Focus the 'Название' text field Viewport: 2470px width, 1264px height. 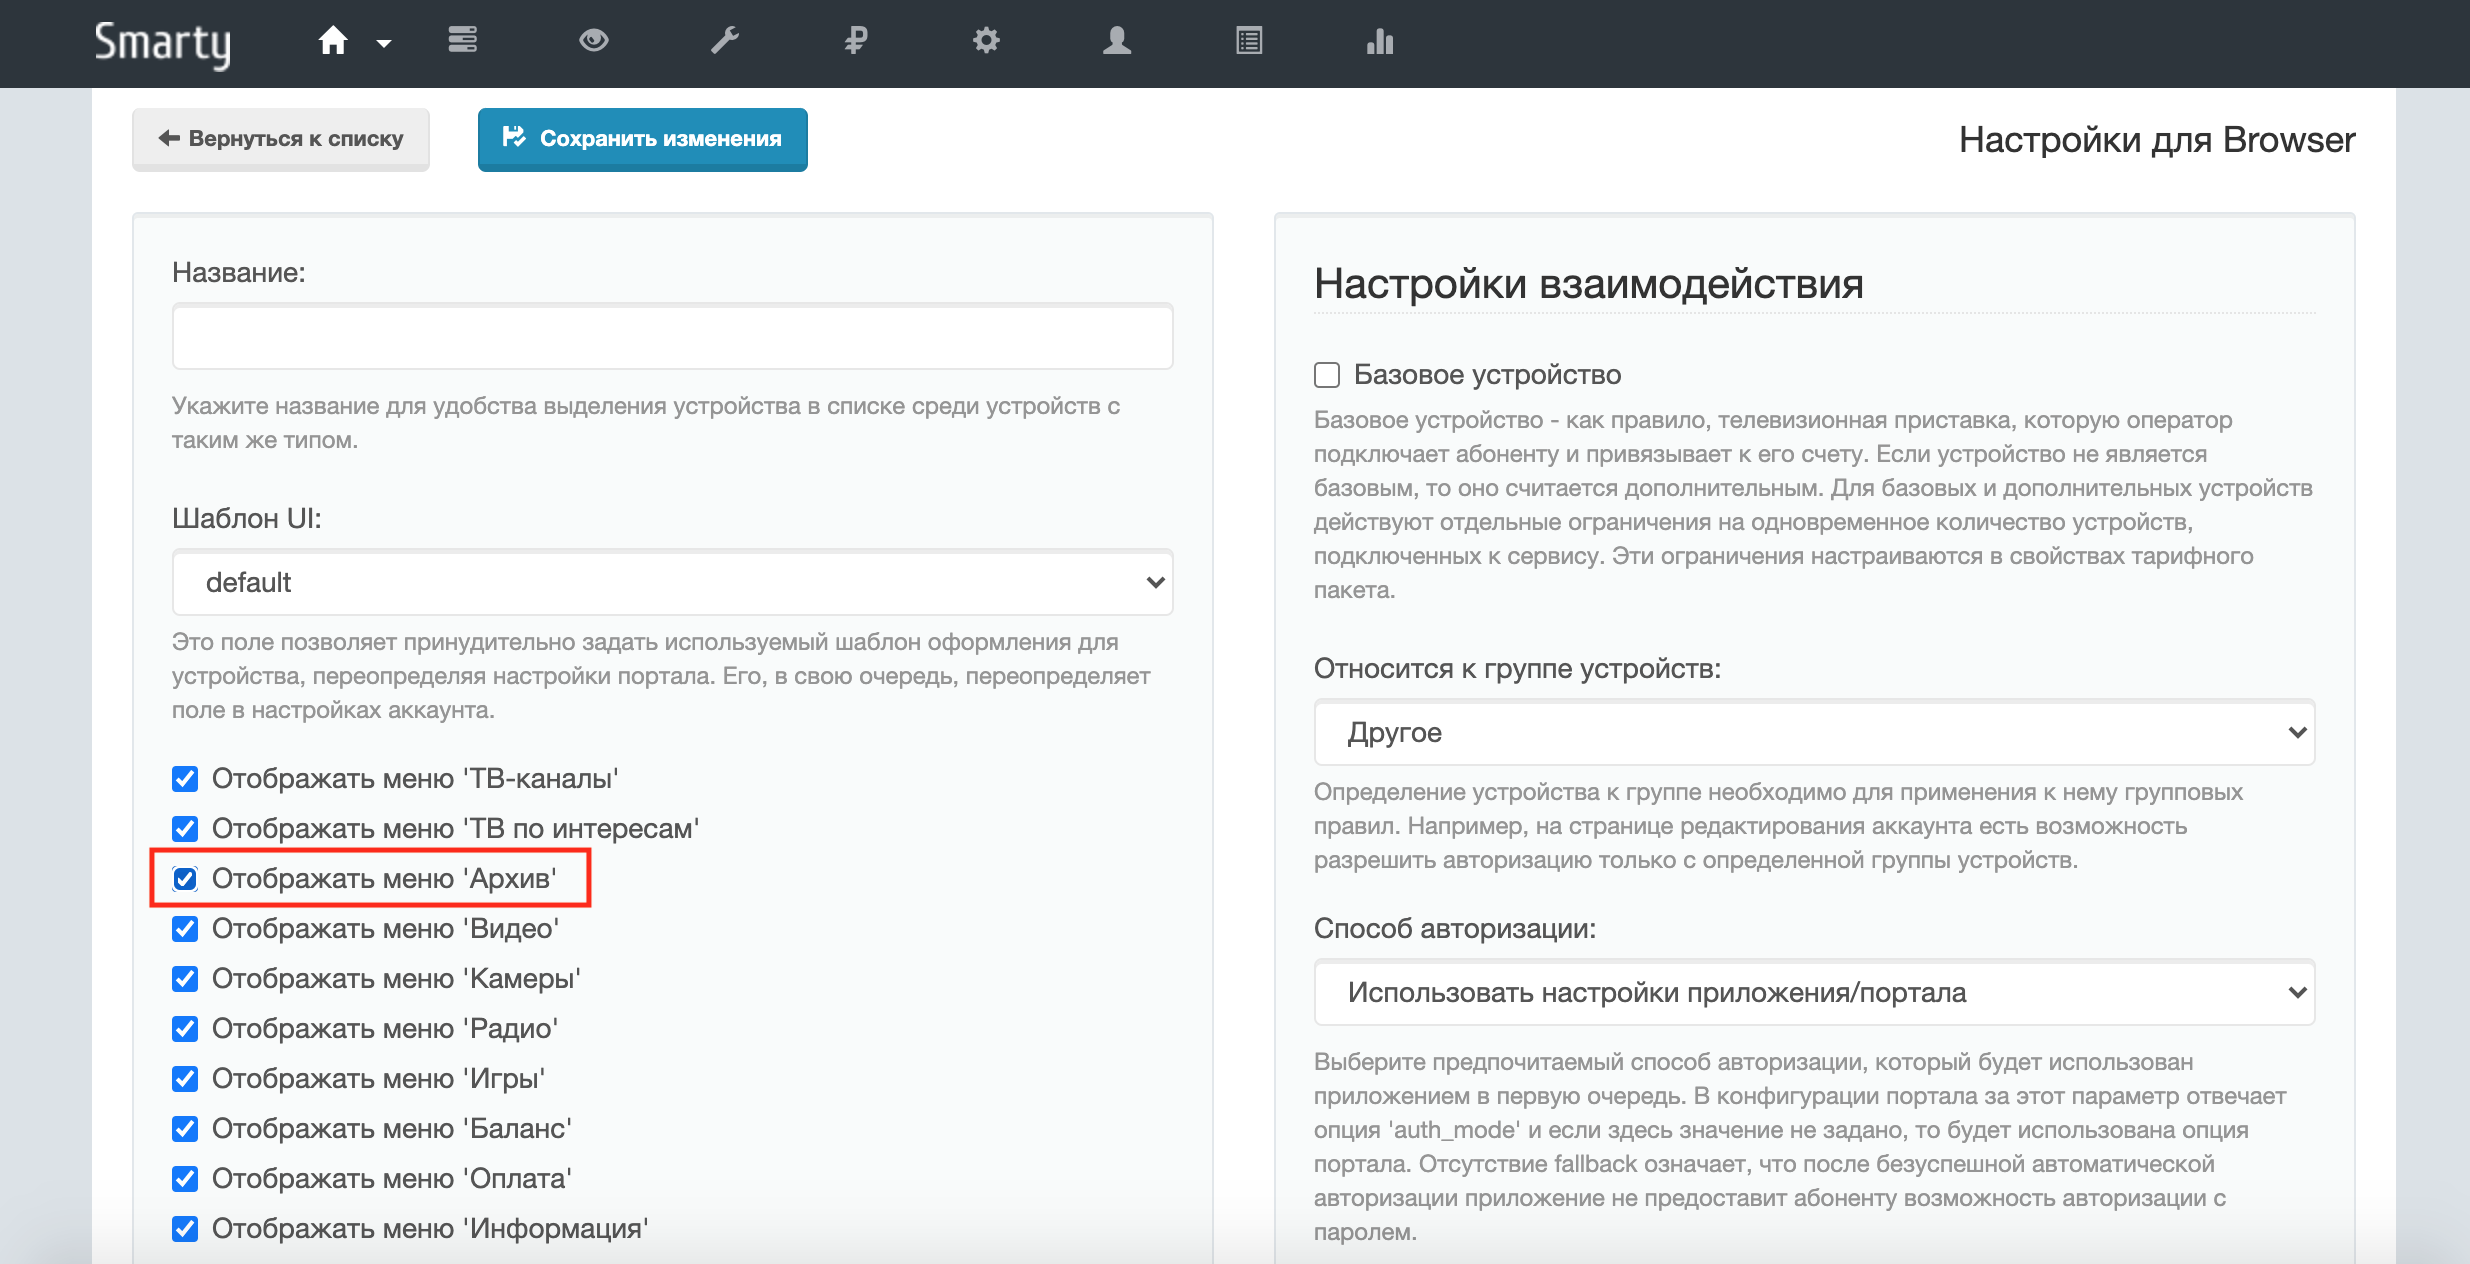tap(673, 337)
